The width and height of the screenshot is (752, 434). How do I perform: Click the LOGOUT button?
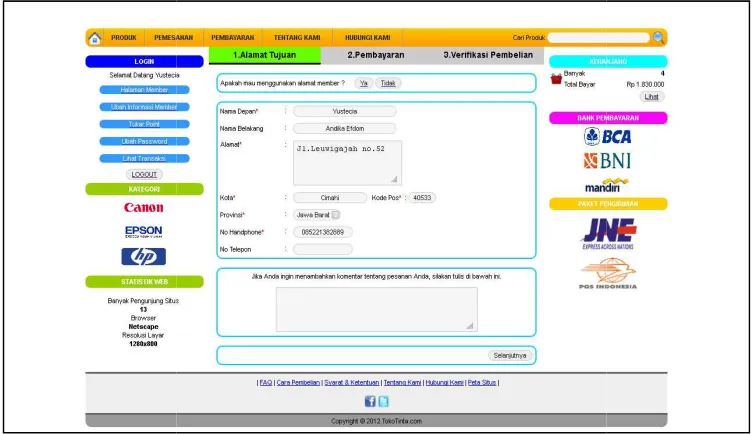(144, 175)
